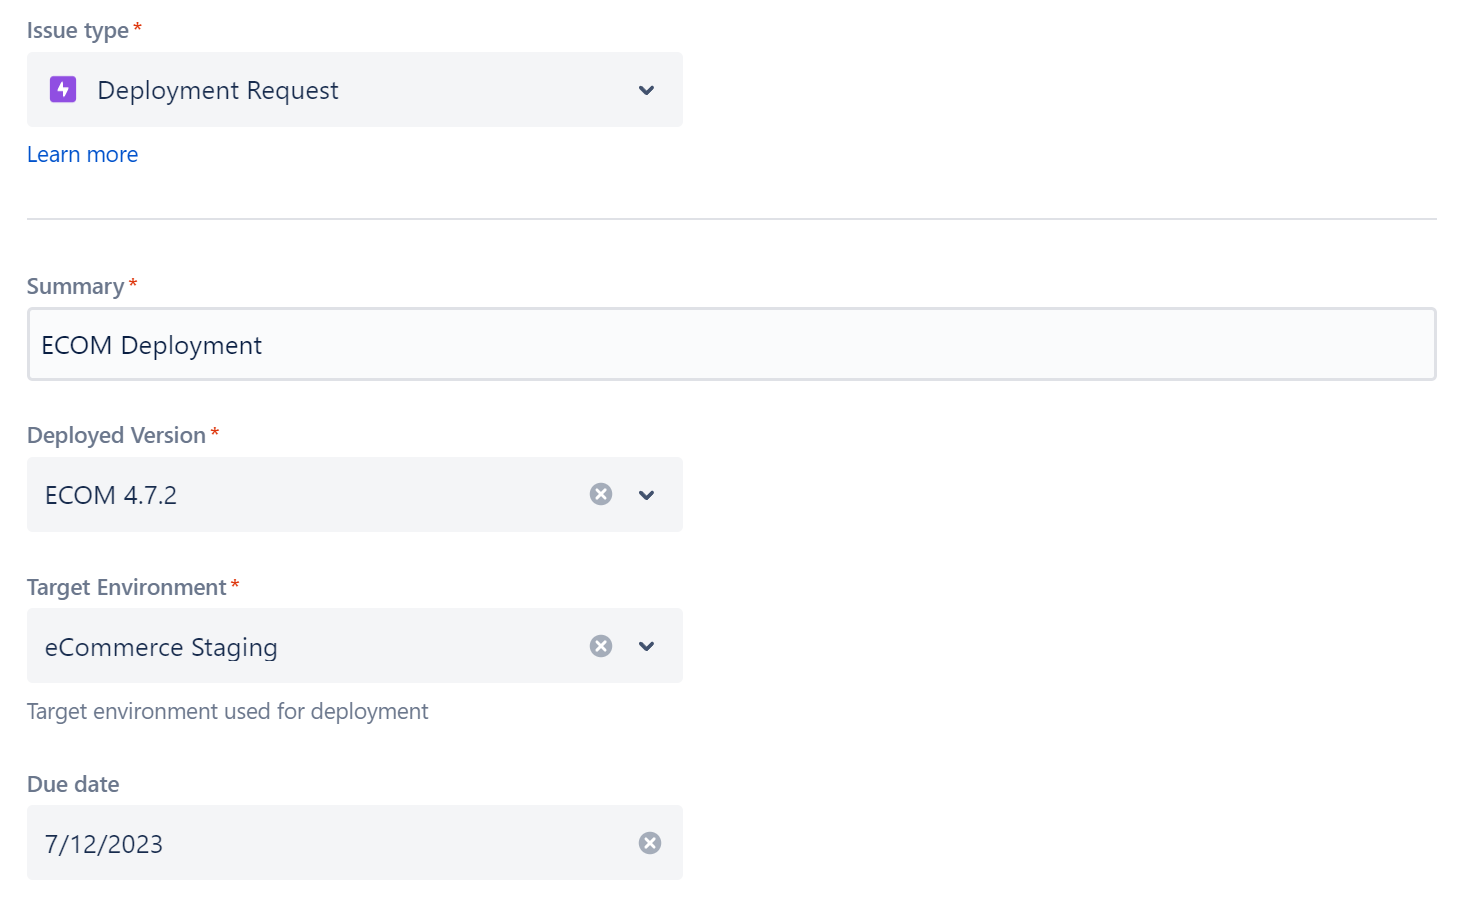Select the ECOM 4.7.2 version value
The height and width of the screenshot is (915, 1461).
[x=111, y=494]
